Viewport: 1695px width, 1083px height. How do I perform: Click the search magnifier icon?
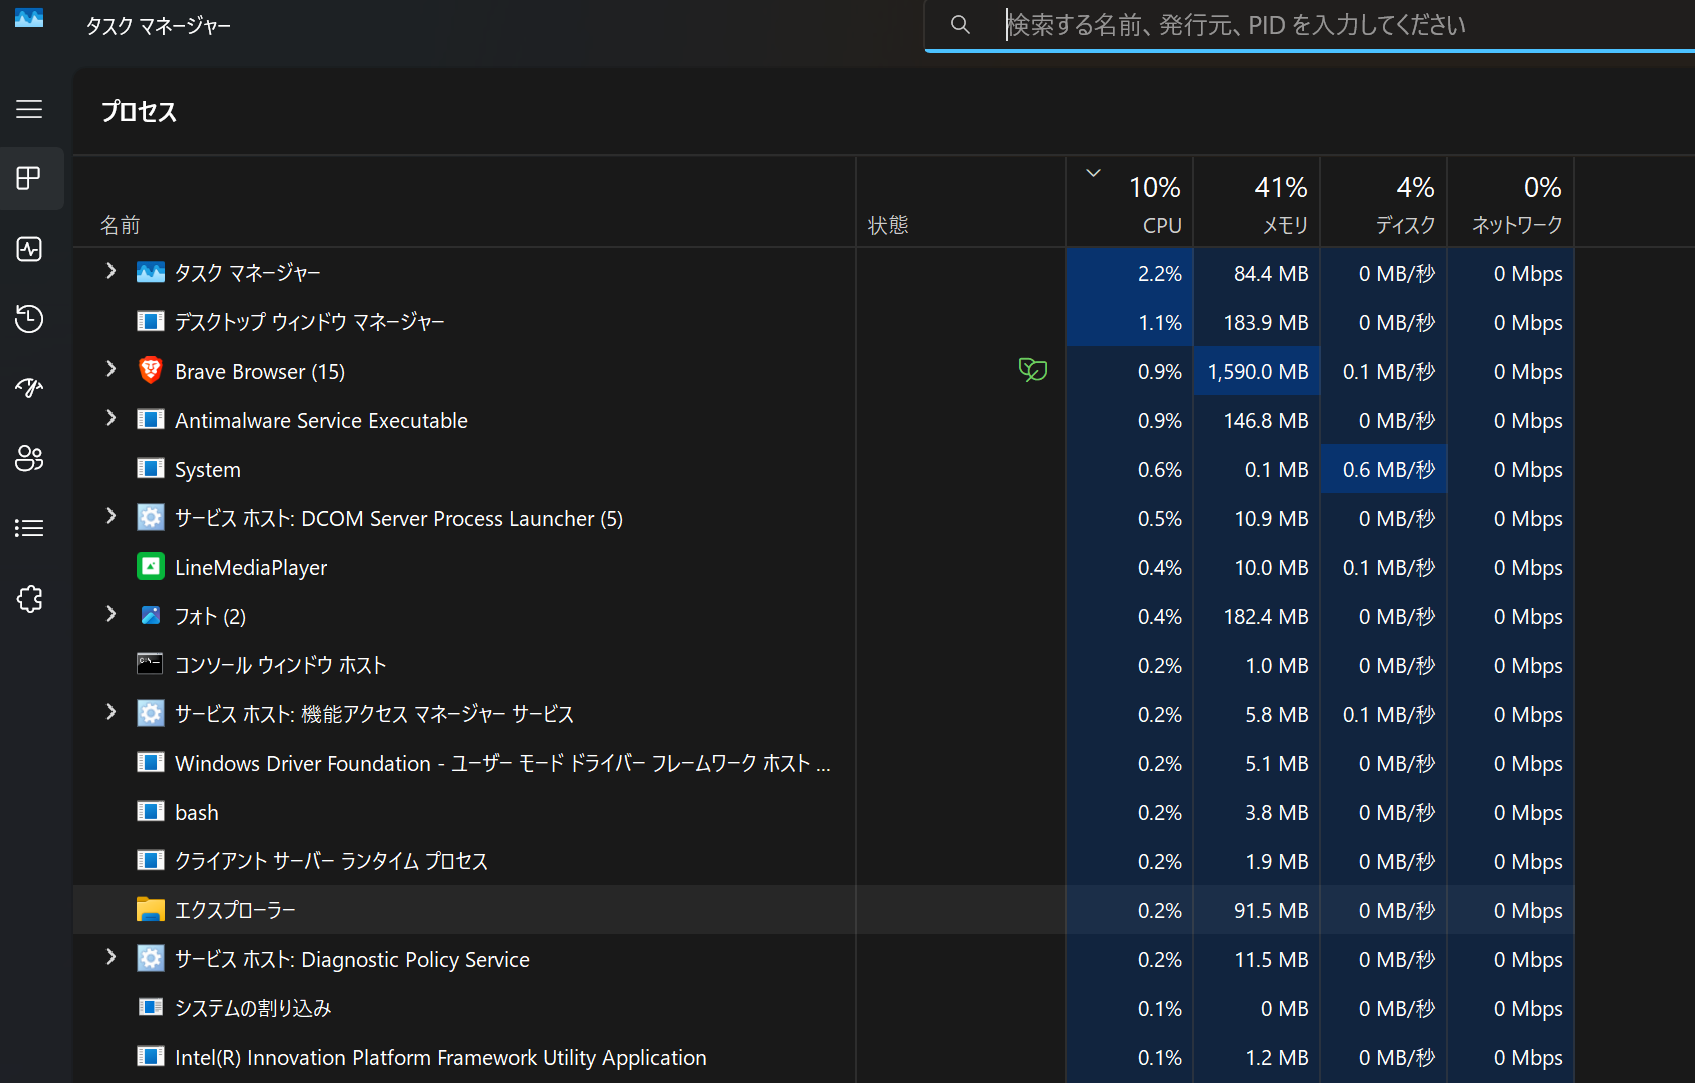click(x=960, y=24)
